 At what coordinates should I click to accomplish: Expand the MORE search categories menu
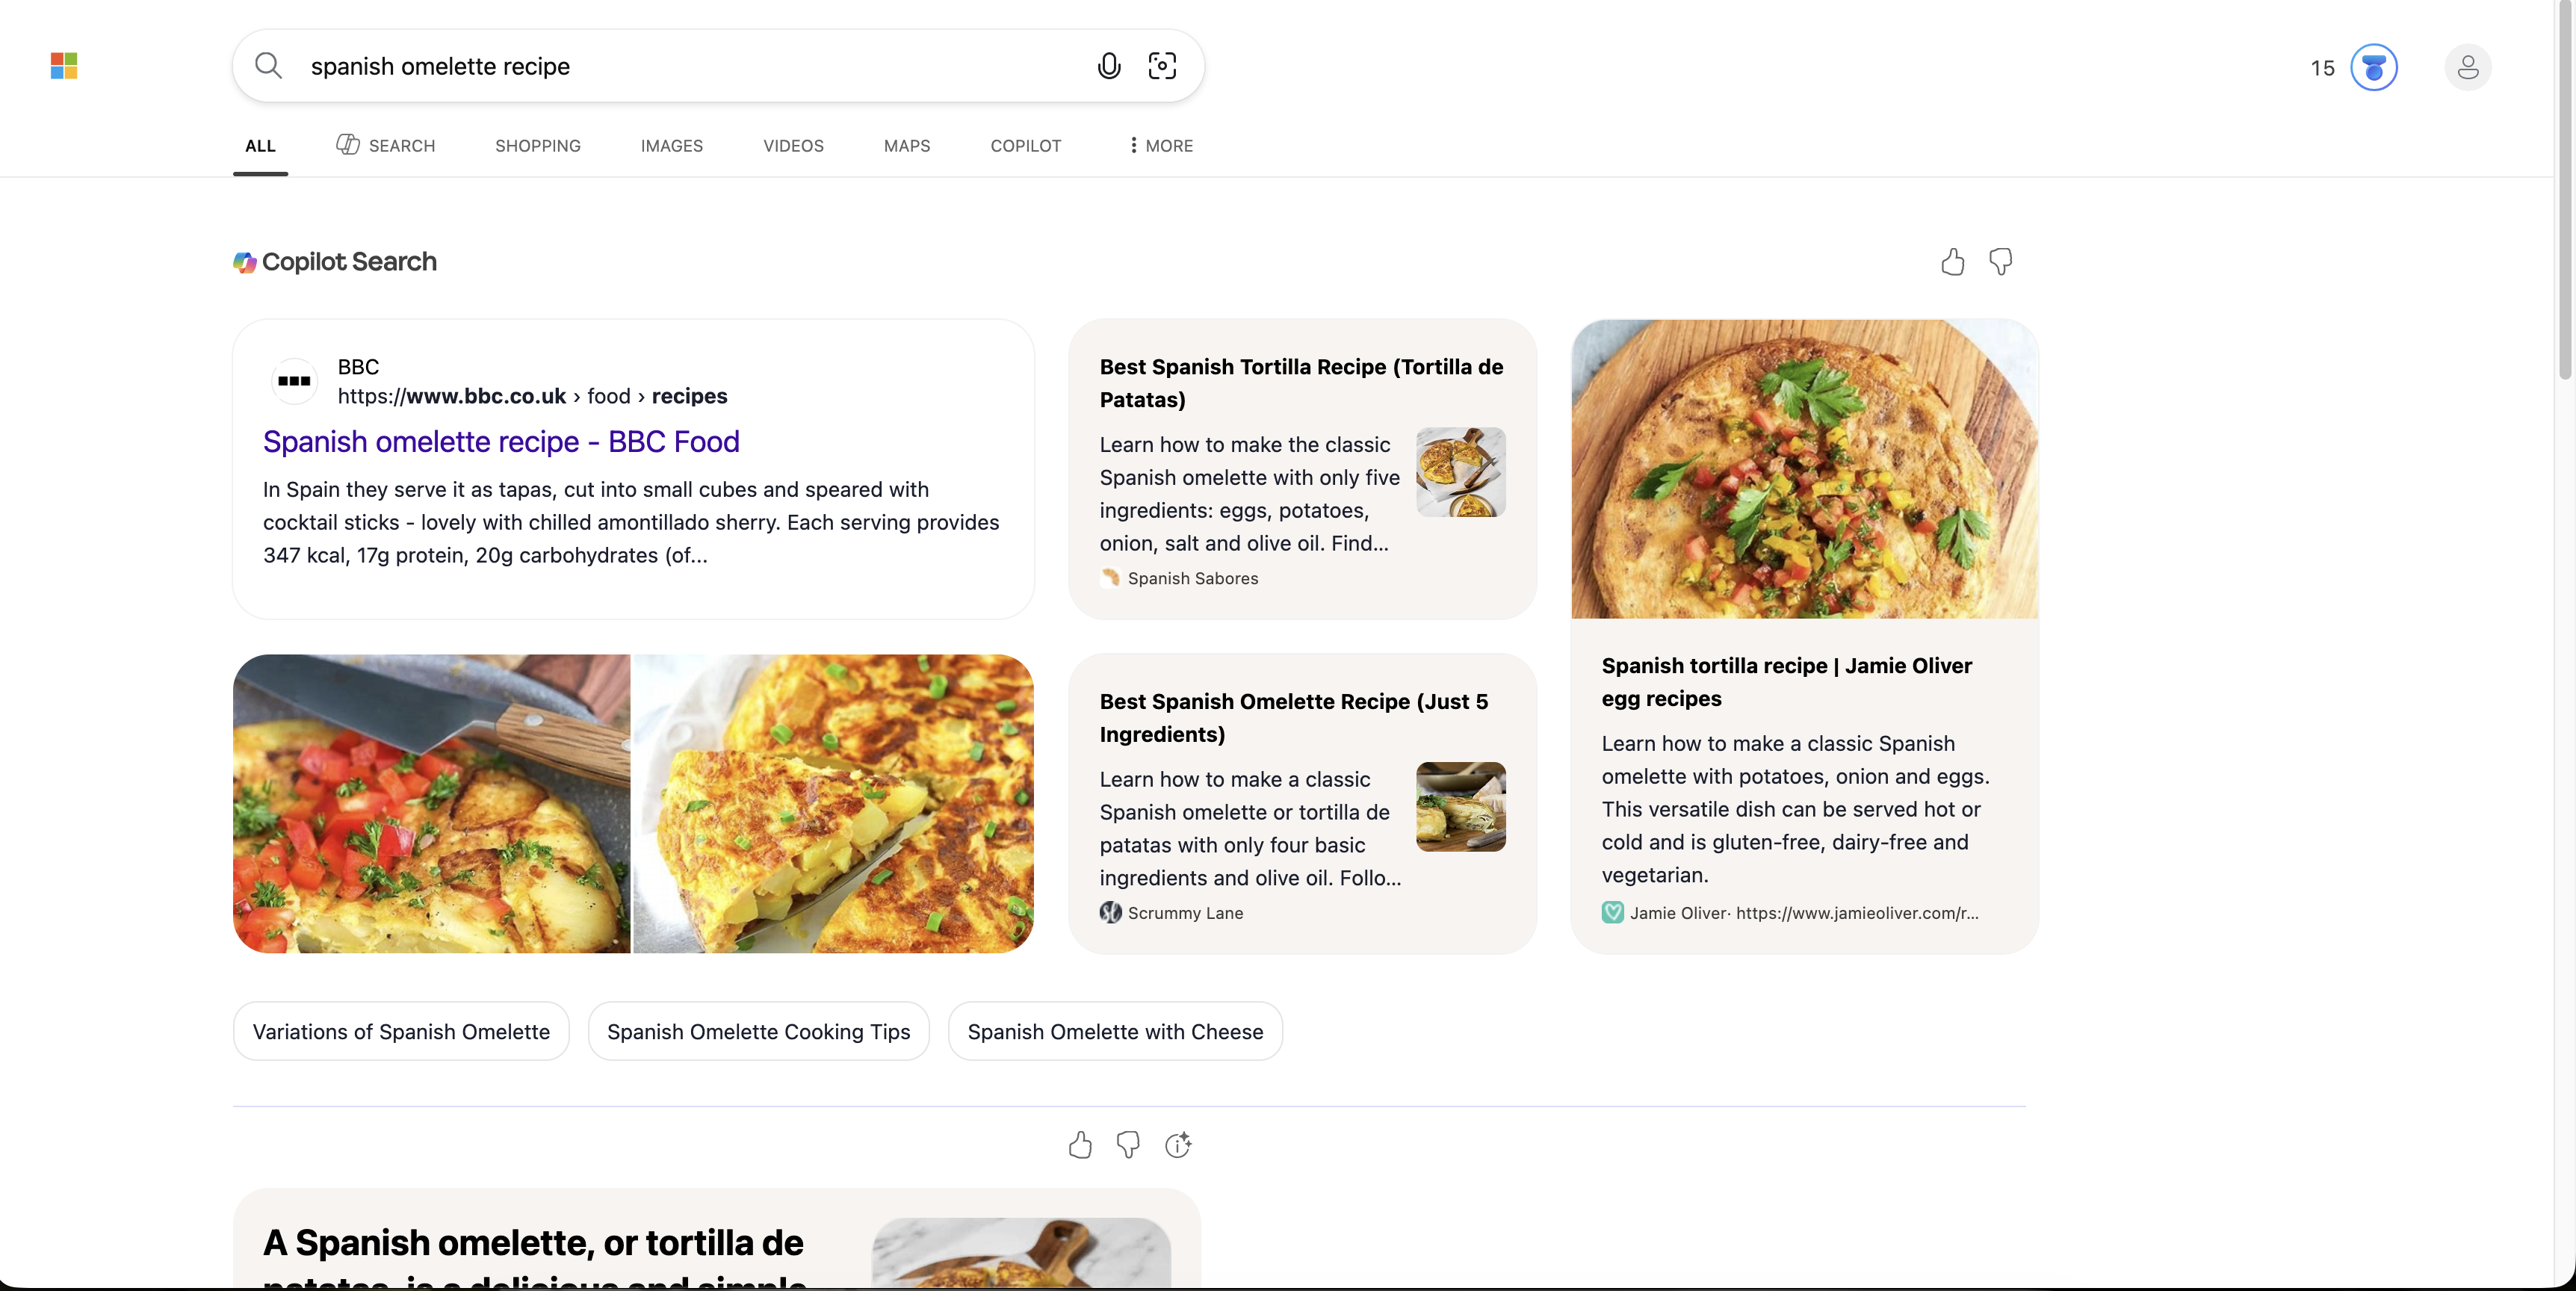[x=1160, y=146]
